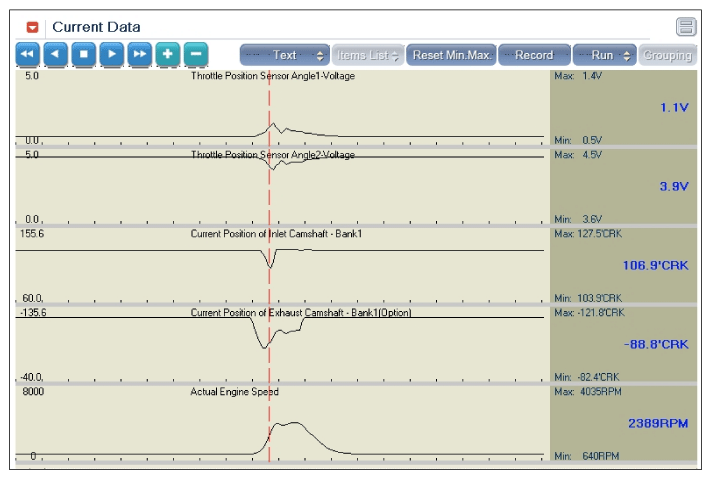Click the 2389RPM current value

(x=658, y=423)
